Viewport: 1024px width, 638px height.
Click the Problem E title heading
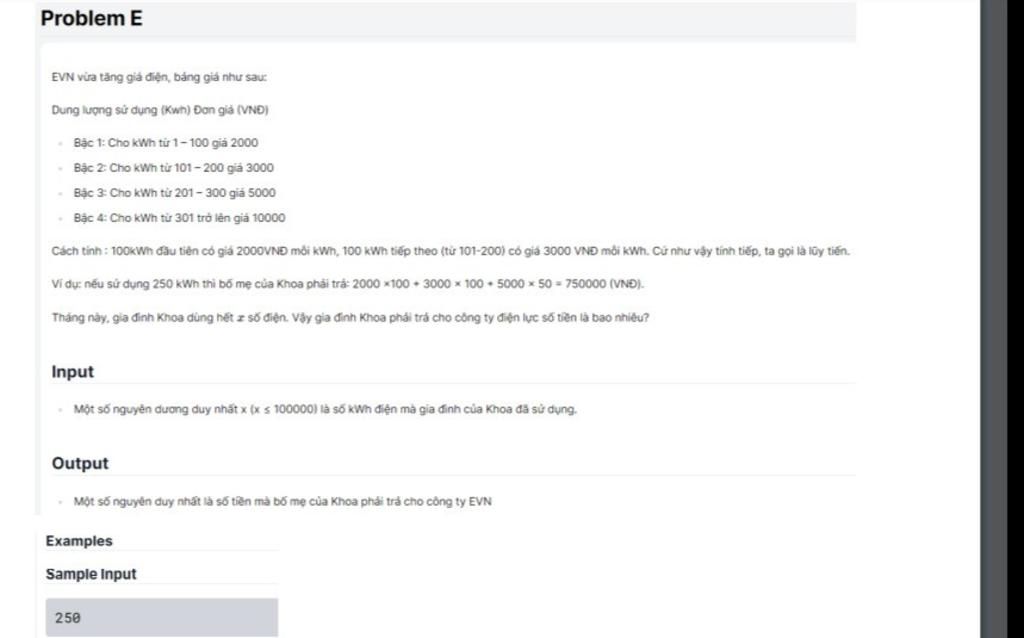pos(91,18)
